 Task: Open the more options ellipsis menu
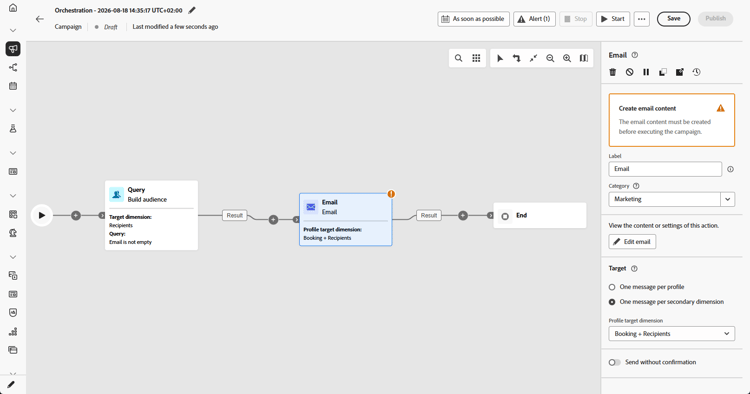coord(641,19)
